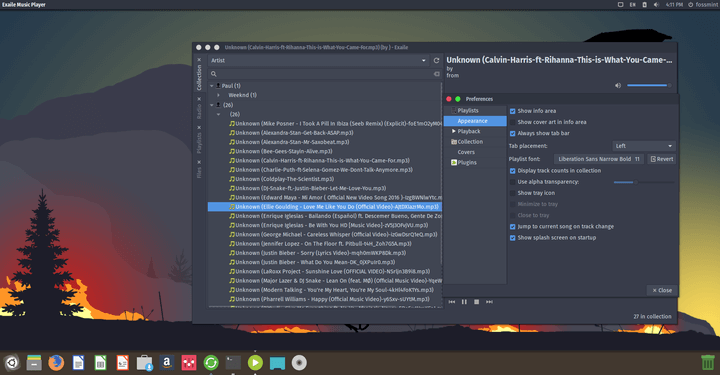
Task: Switch to Exaile via green play dock icon
Action: tap(255, 363)
